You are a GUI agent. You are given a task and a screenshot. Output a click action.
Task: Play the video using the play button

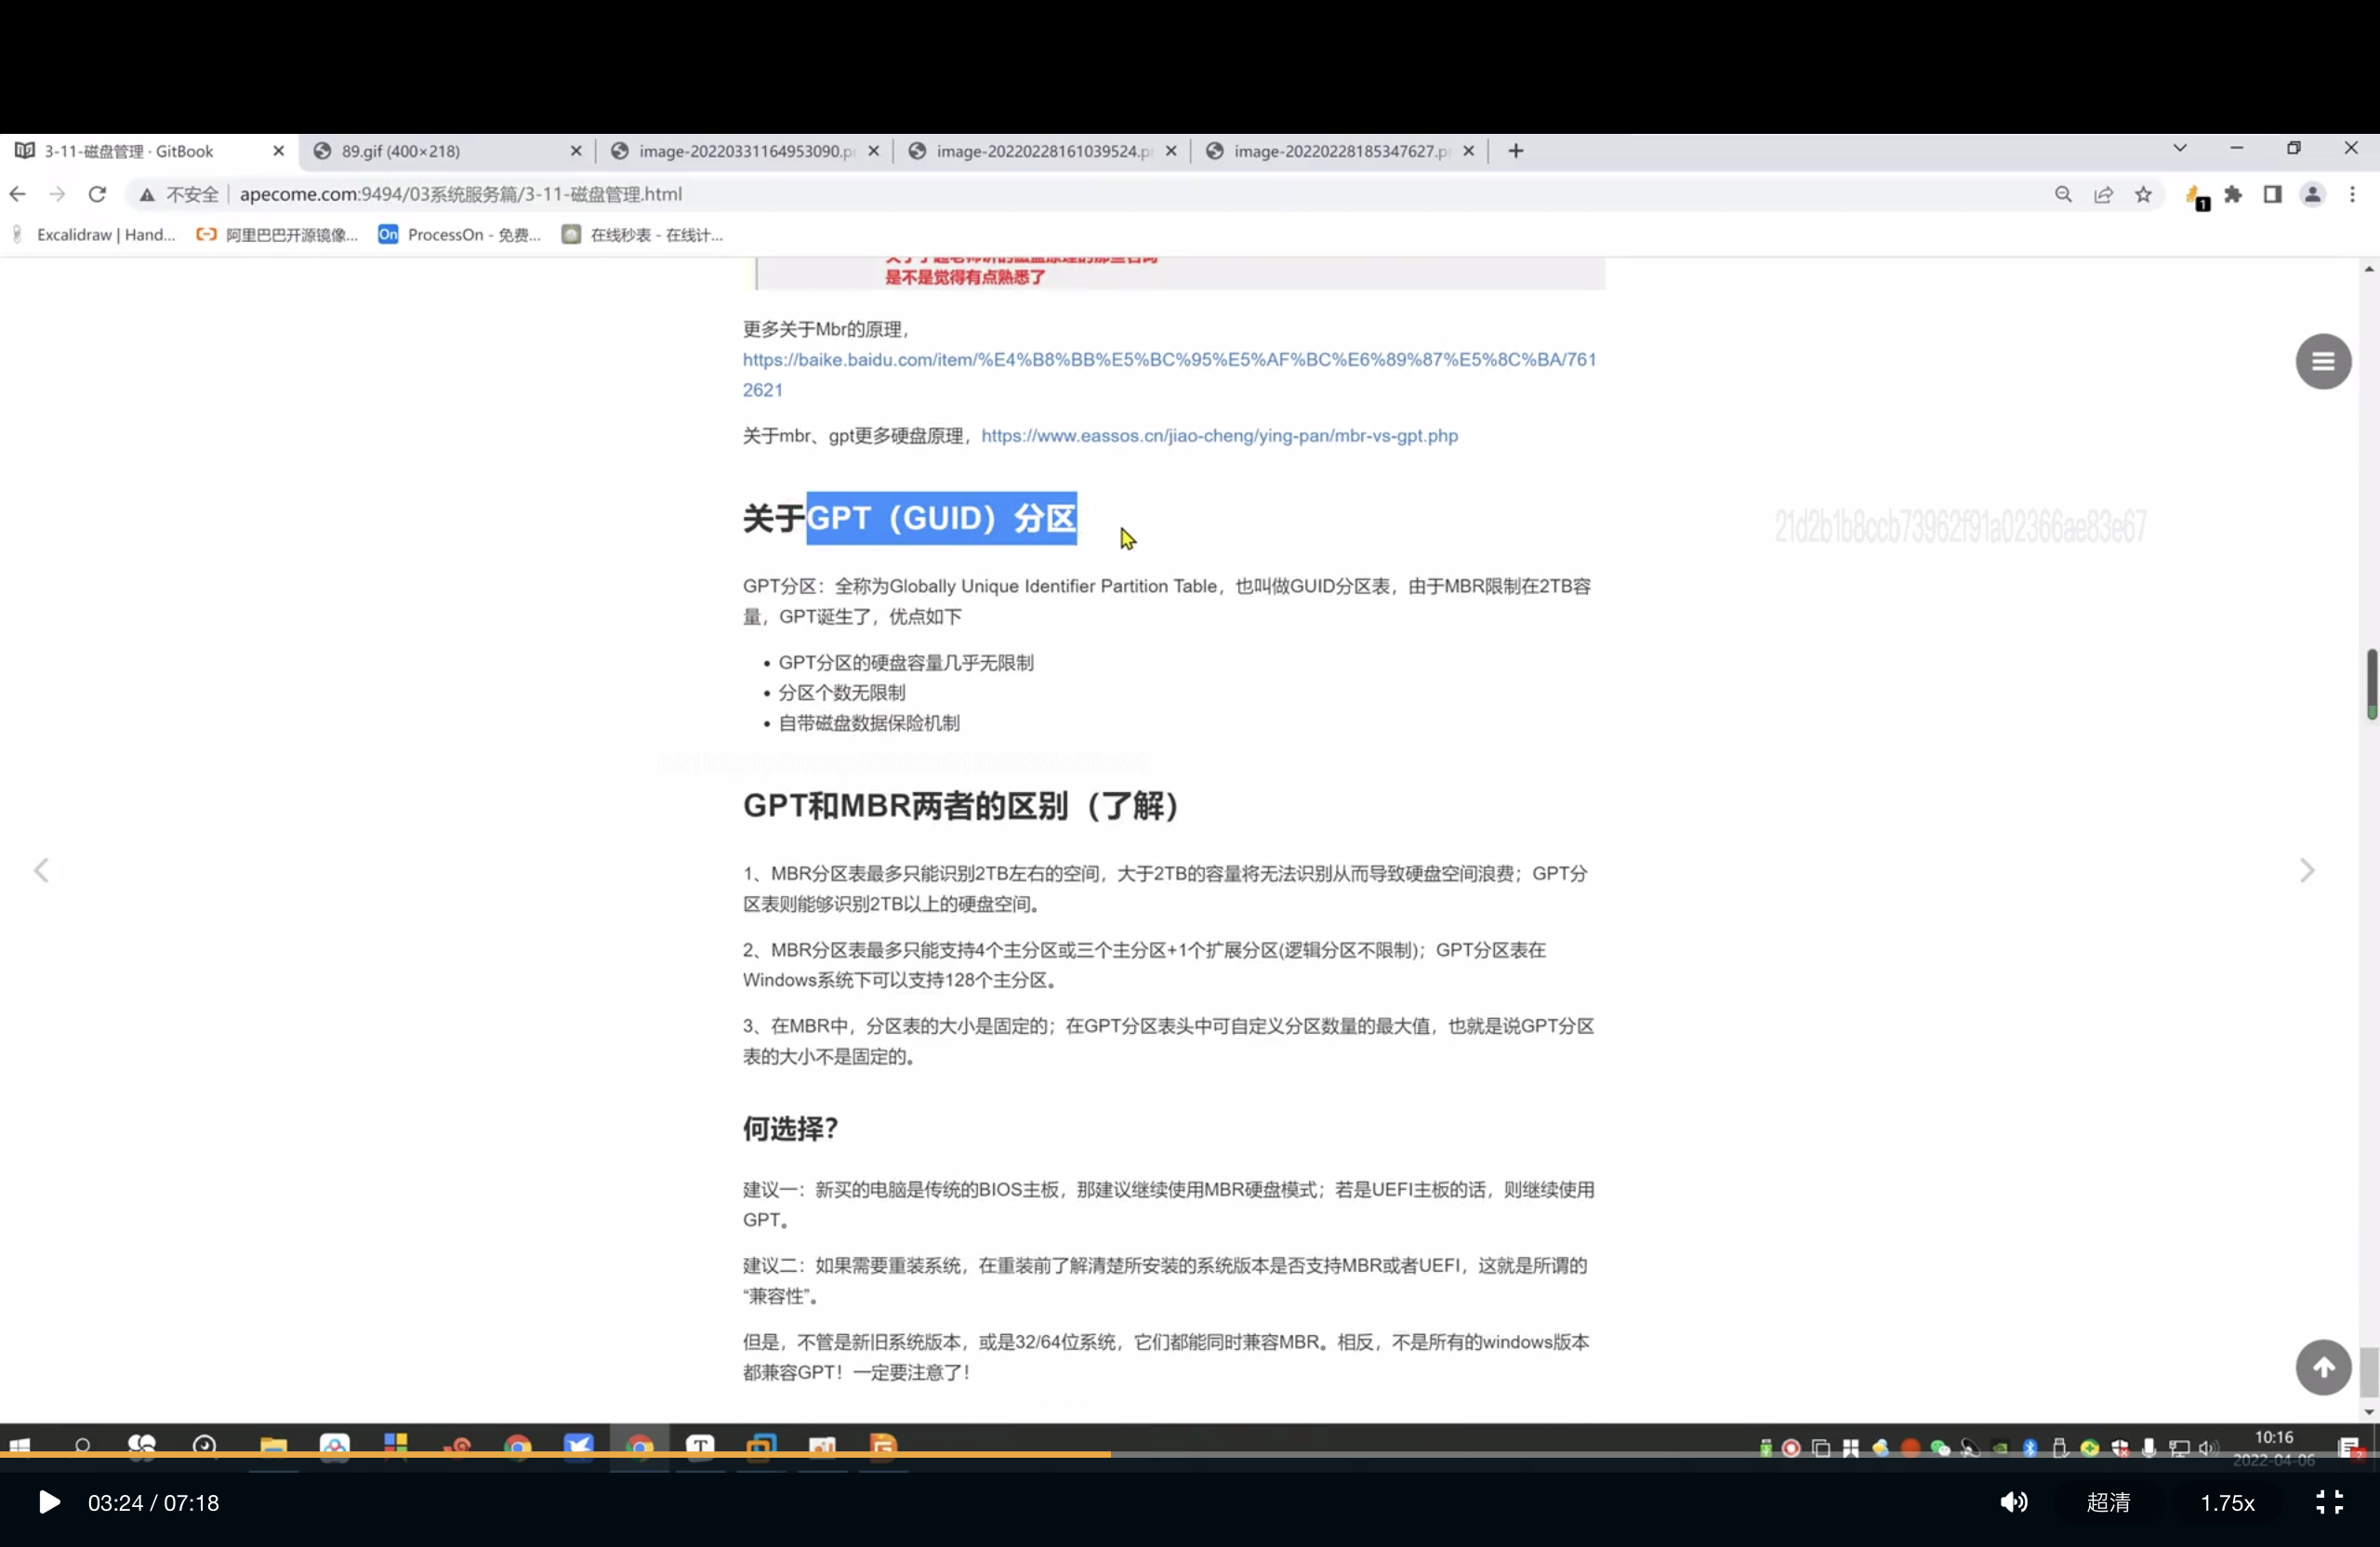48,1502
